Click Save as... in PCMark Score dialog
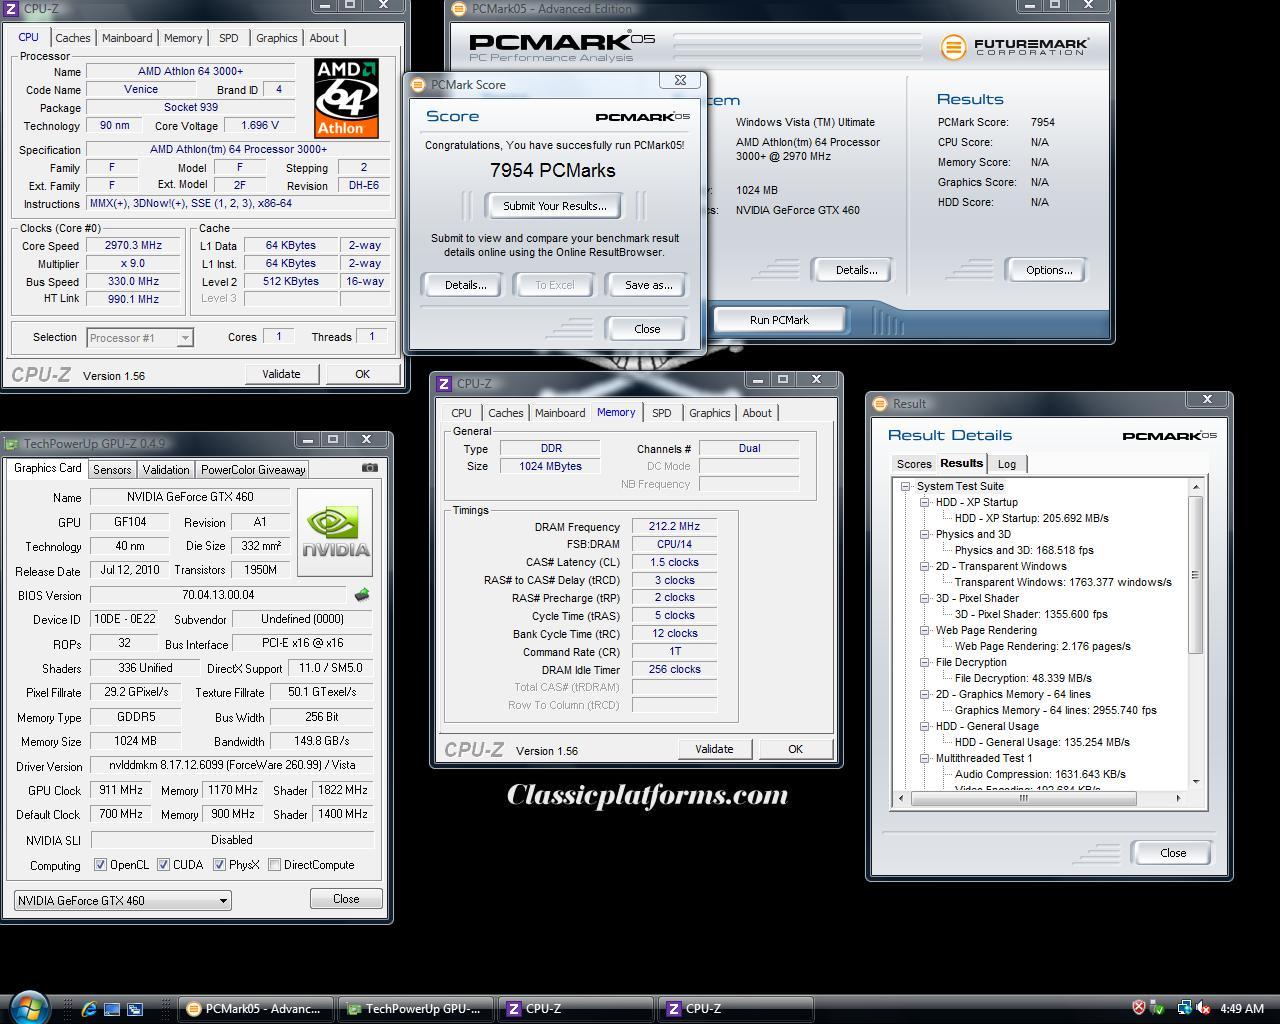The image size is (1280, 1024). tap(648, 285)
